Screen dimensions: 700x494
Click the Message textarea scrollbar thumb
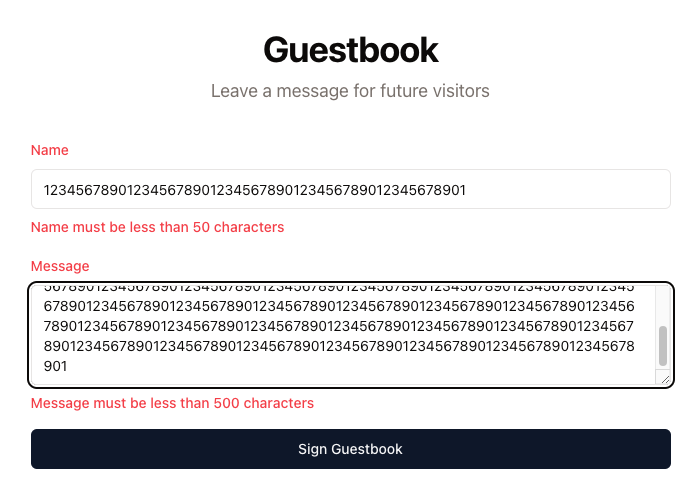point(663,346)
